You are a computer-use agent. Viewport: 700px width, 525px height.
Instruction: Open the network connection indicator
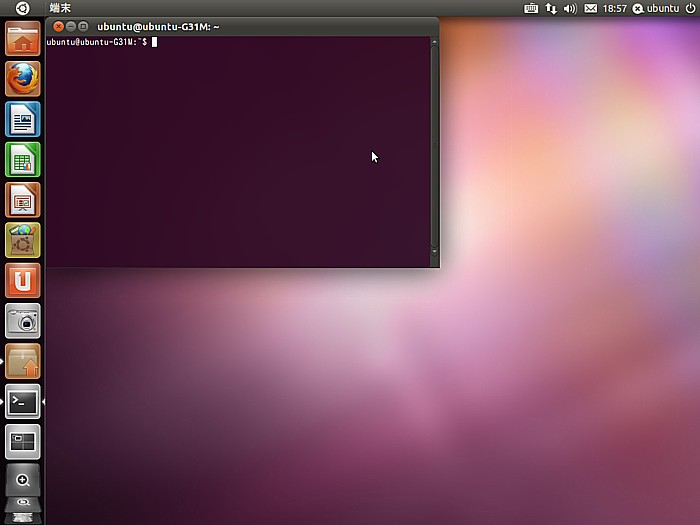(x=551, y=8)
